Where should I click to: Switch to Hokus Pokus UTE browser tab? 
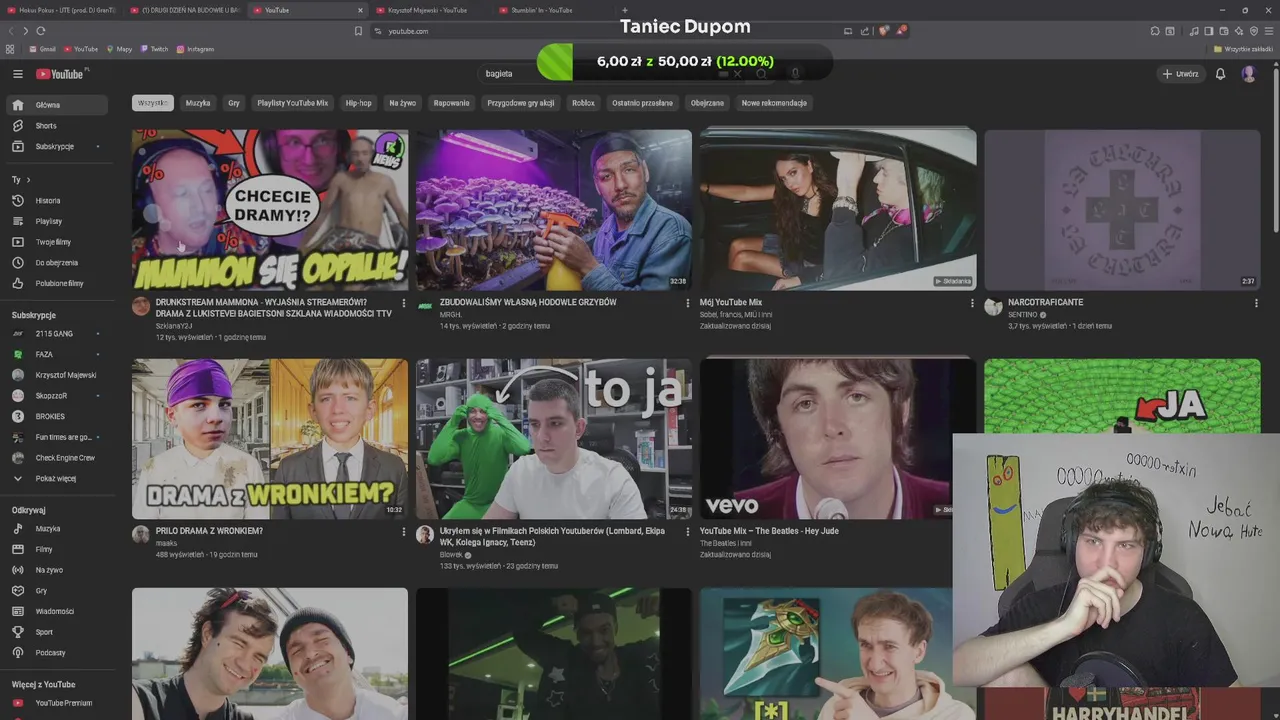point(62,10)
